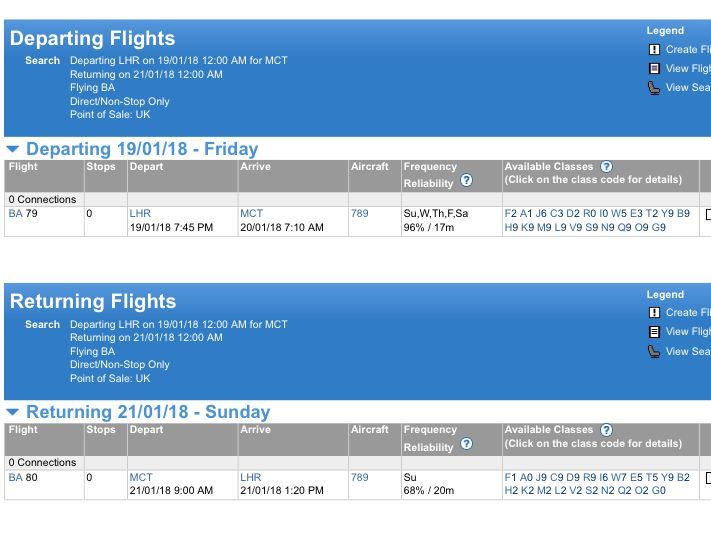Open the BA 80 flight link
This screenshot has height=541, width=711.
pyautogui.click(x=23, y=477)
